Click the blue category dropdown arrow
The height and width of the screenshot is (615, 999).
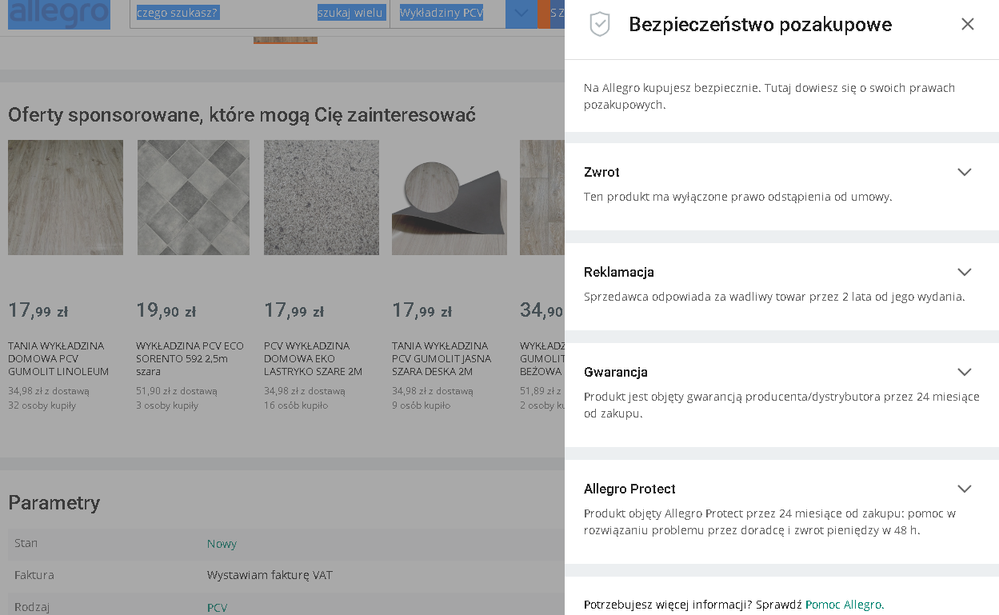(x=520, y=13)
